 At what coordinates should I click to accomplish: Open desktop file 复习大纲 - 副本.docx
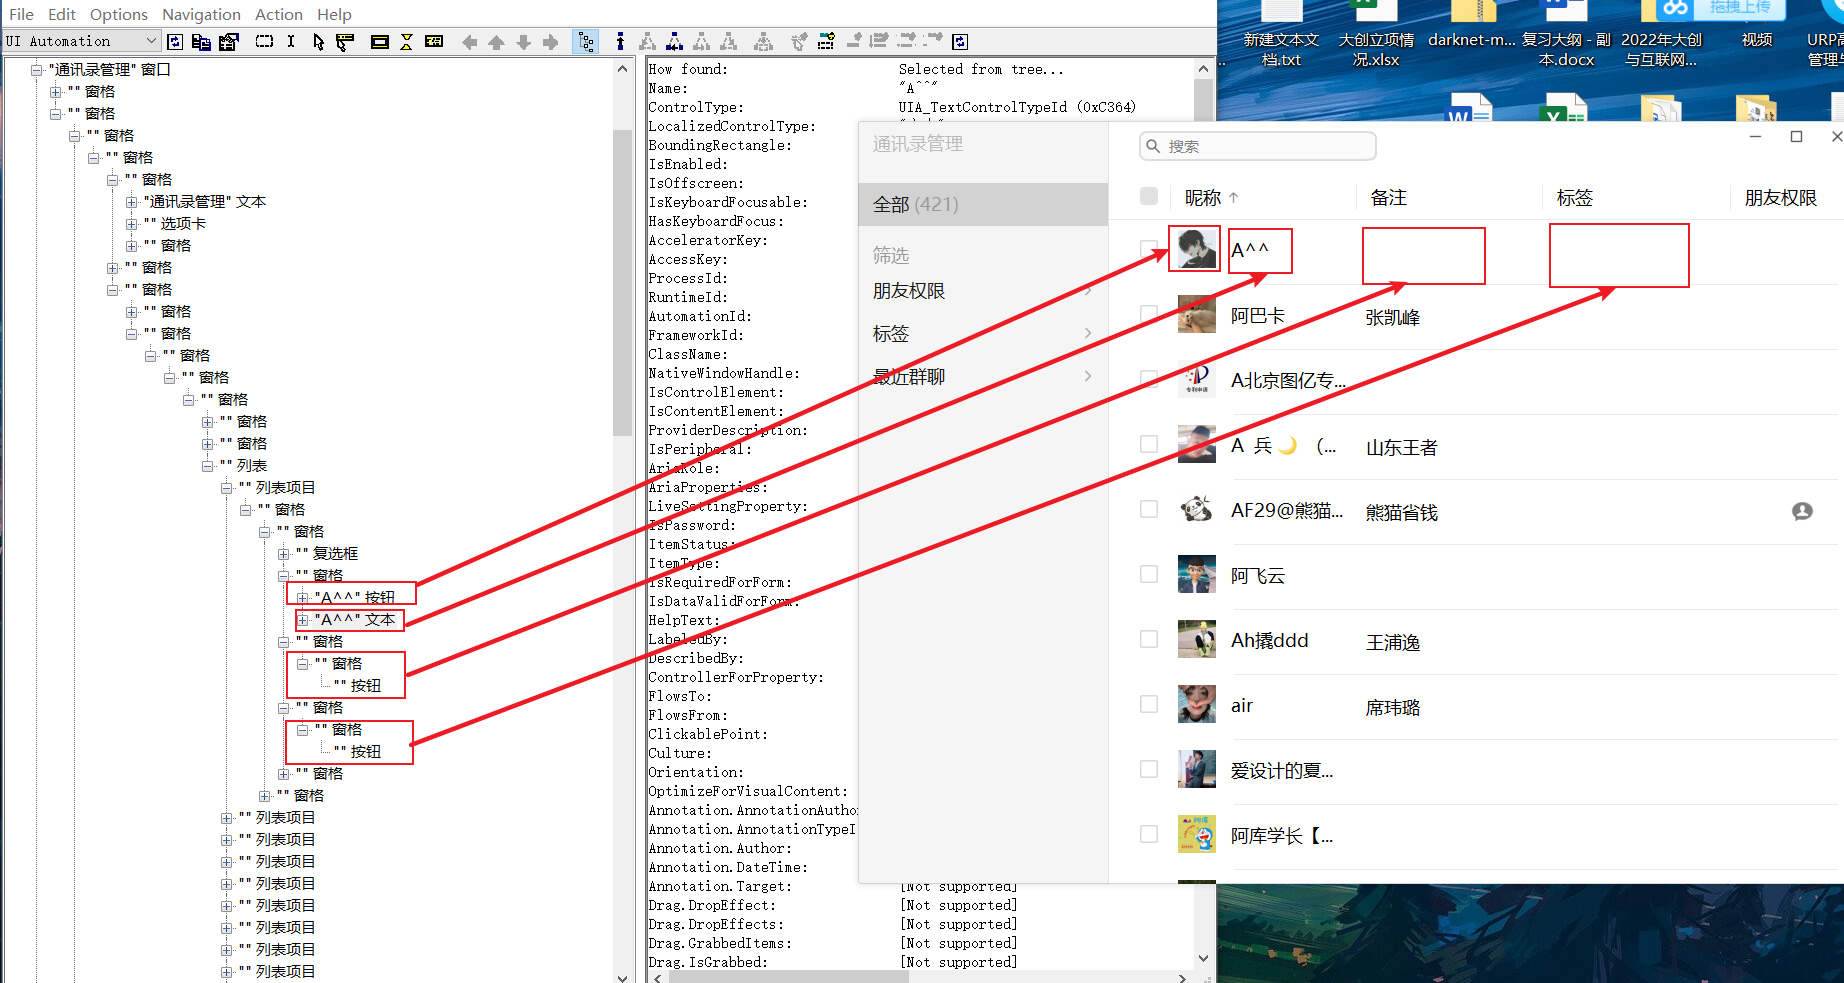(1566, 35)
